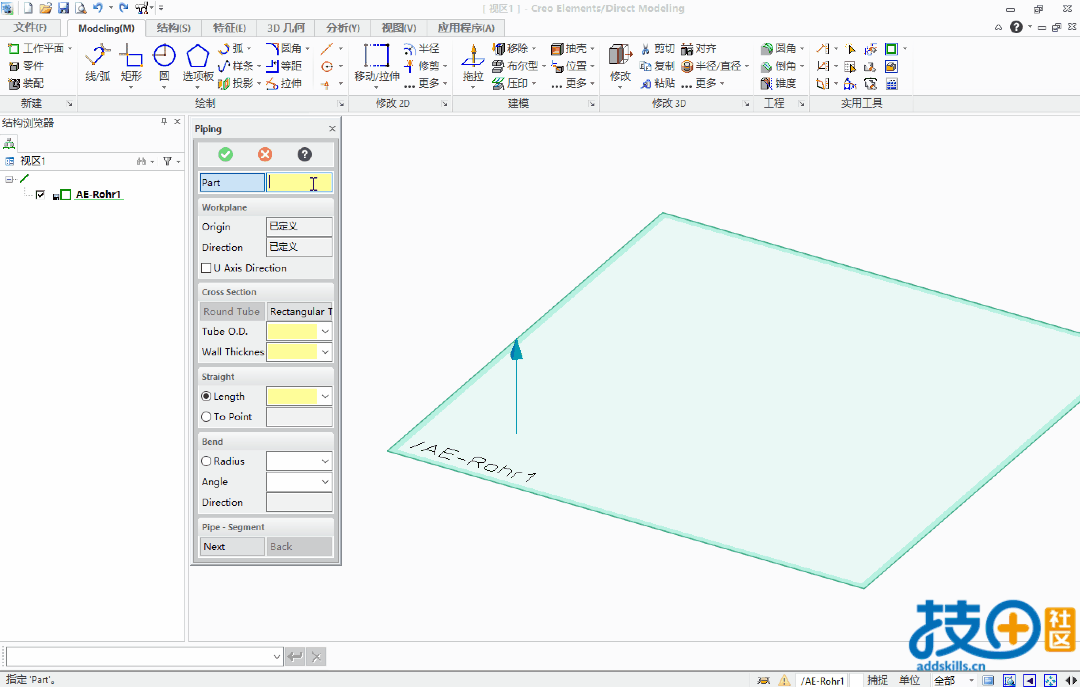Screen dimensions: 1080x687
Task: Select the 等距 offset tool
Action: point(284,66)
